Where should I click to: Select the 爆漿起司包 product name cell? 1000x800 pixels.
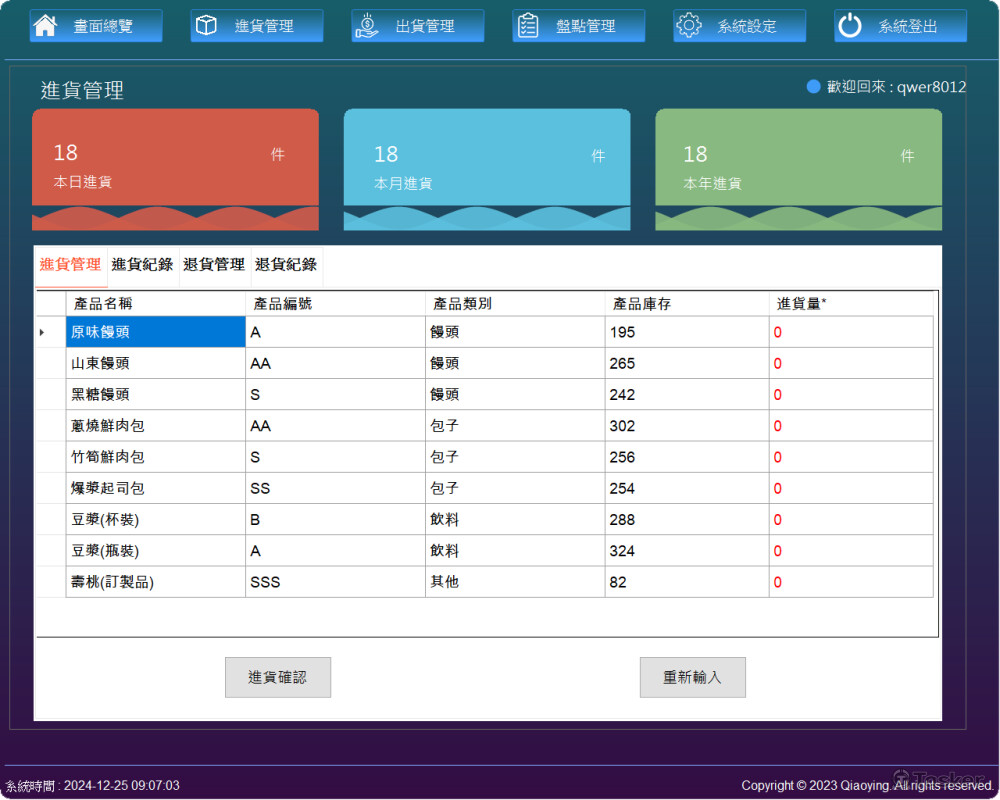point(155,489)
